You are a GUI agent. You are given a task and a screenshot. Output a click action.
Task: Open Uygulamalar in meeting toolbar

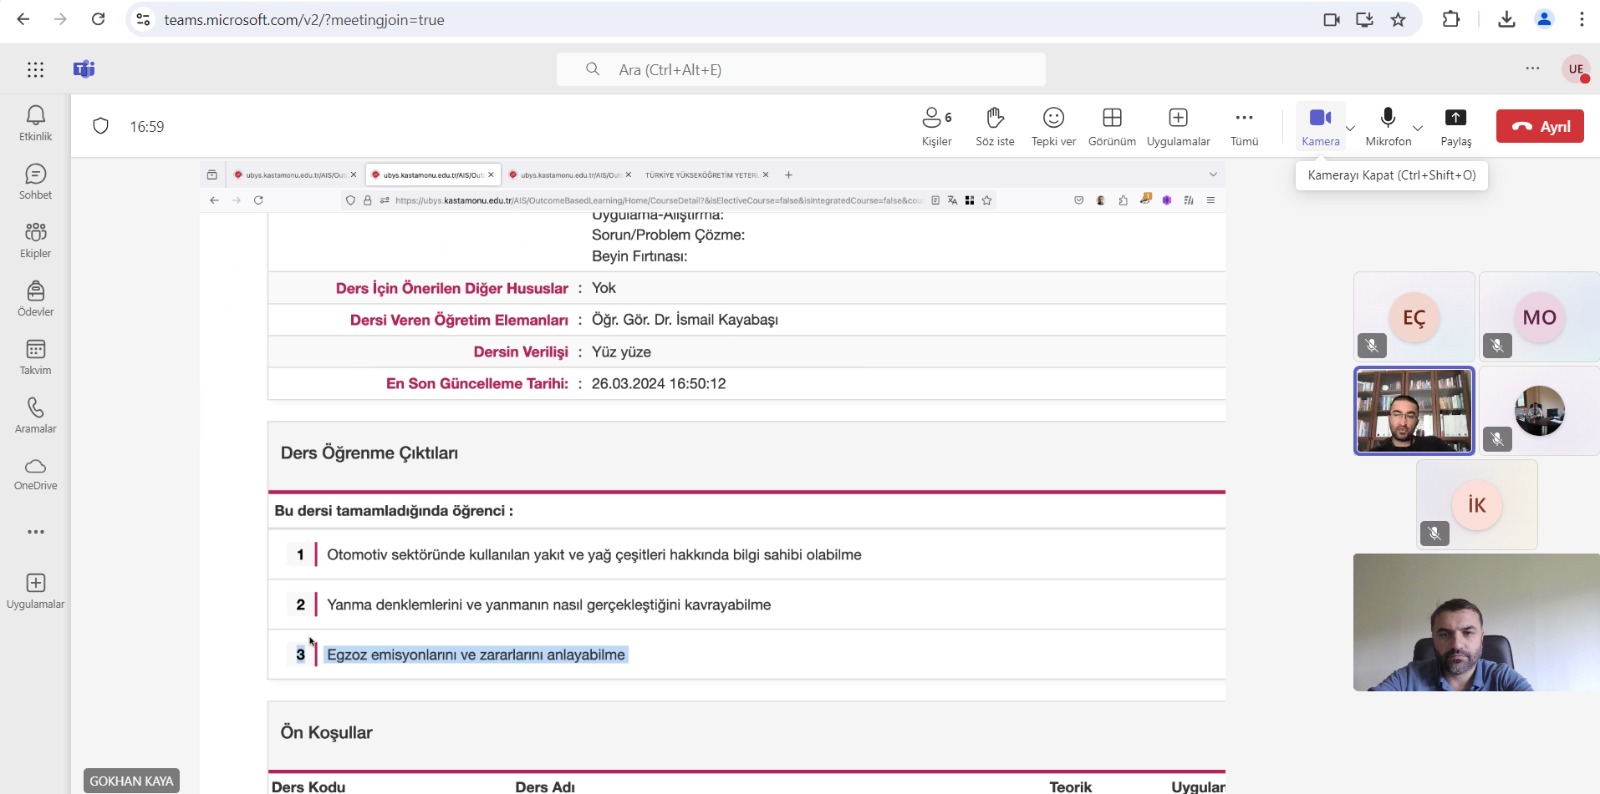[1178, 126]
